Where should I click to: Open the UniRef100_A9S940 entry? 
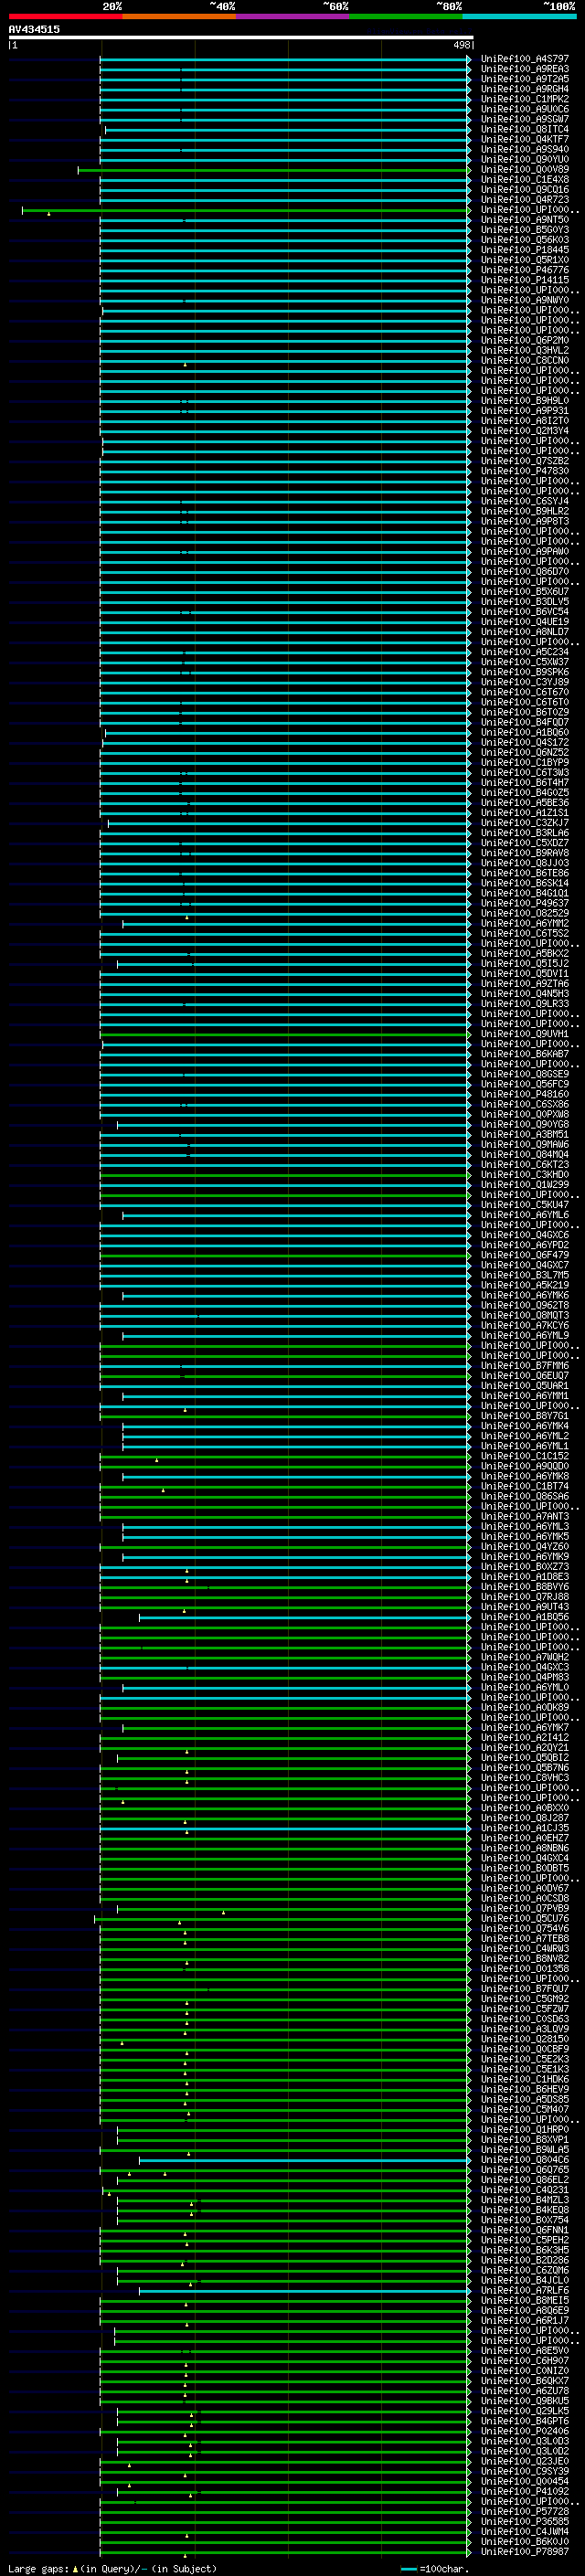click(524, 149)
